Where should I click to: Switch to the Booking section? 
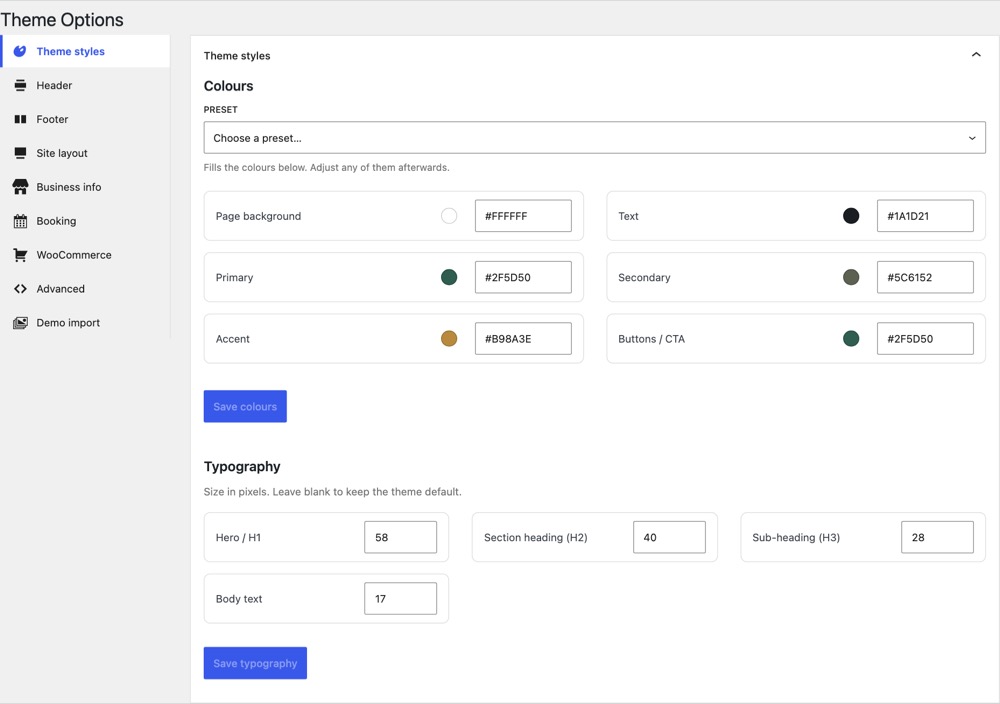click(x=85, y=221)
